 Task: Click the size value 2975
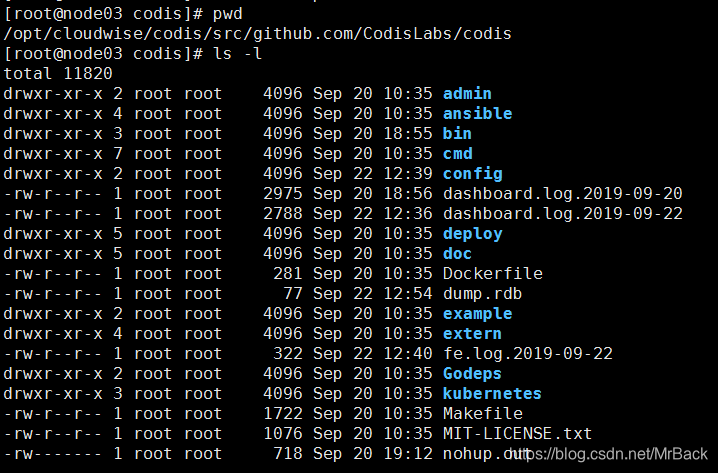tap(283, 194)
